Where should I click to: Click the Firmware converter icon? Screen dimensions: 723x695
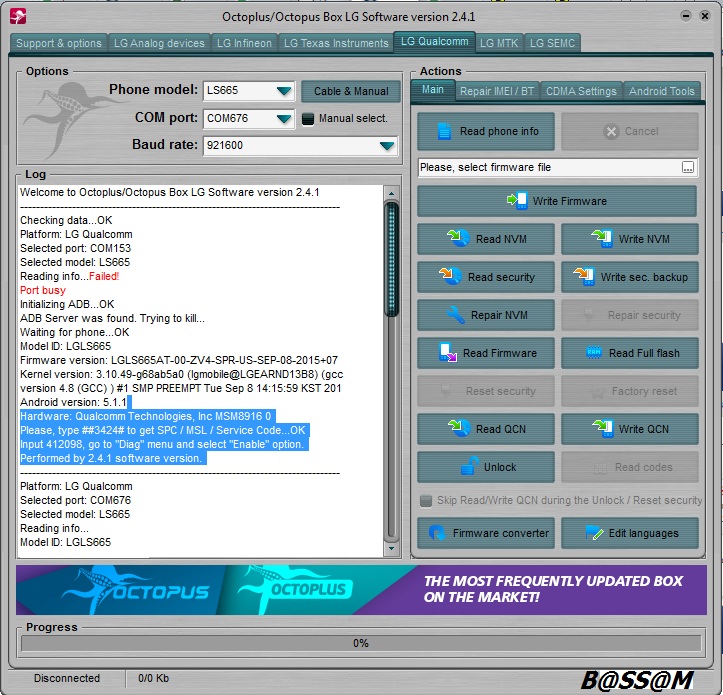[x=437, y=533]
